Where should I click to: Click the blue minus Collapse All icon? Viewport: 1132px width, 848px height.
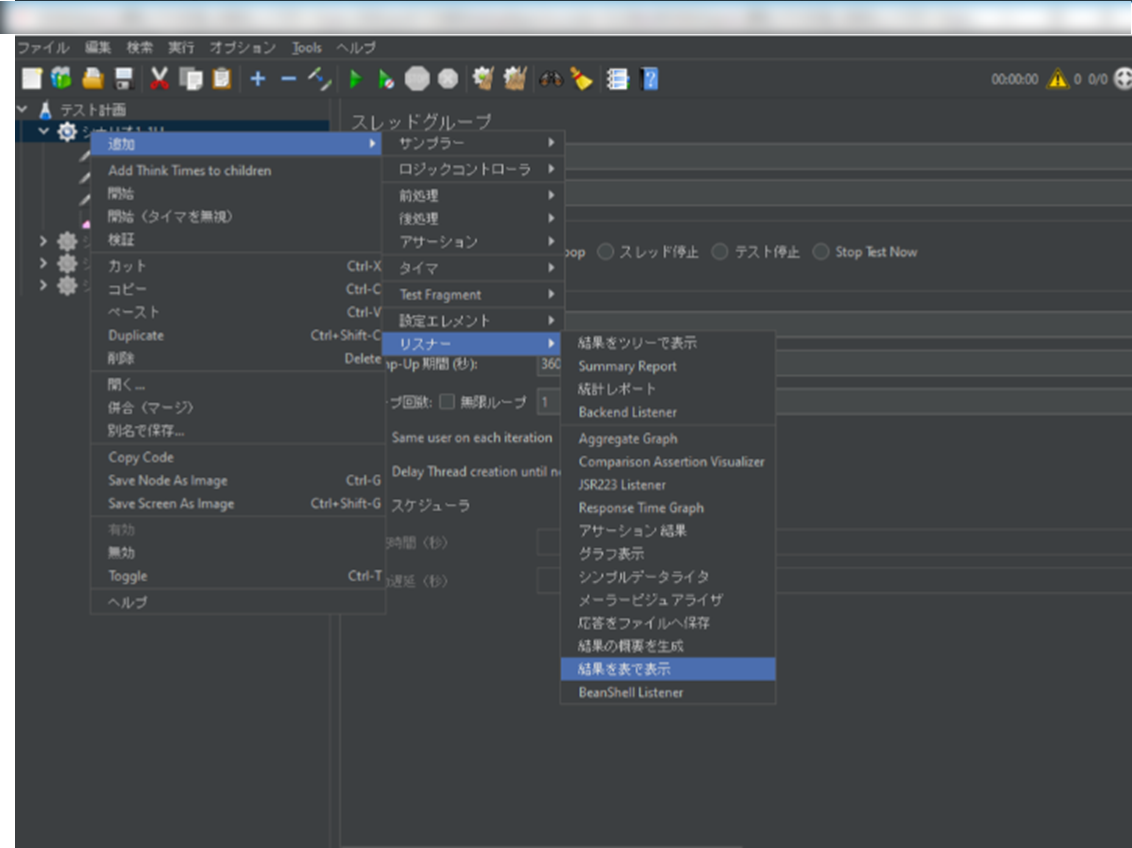289,79
